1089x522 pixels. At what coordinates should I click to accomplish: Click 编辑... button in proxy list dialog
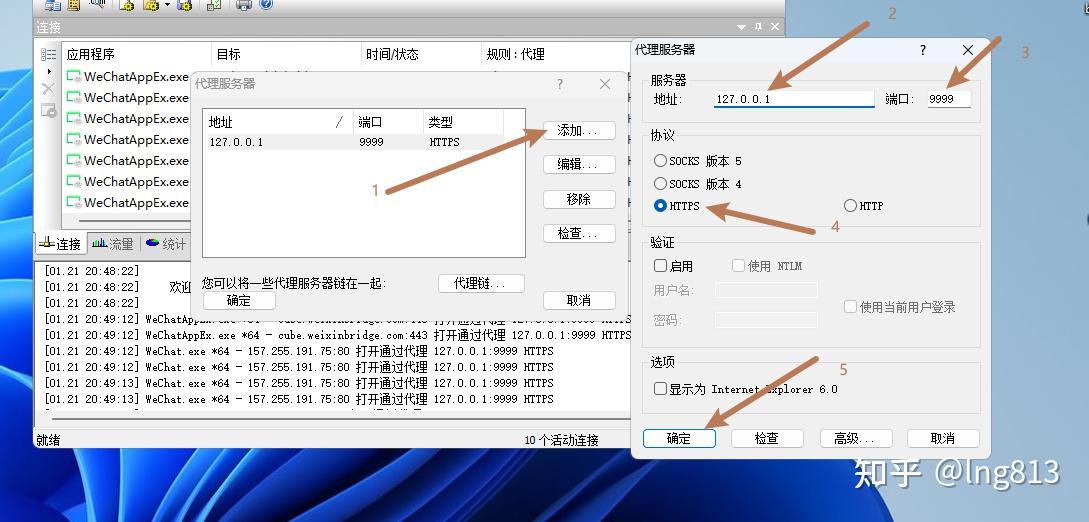579,165
